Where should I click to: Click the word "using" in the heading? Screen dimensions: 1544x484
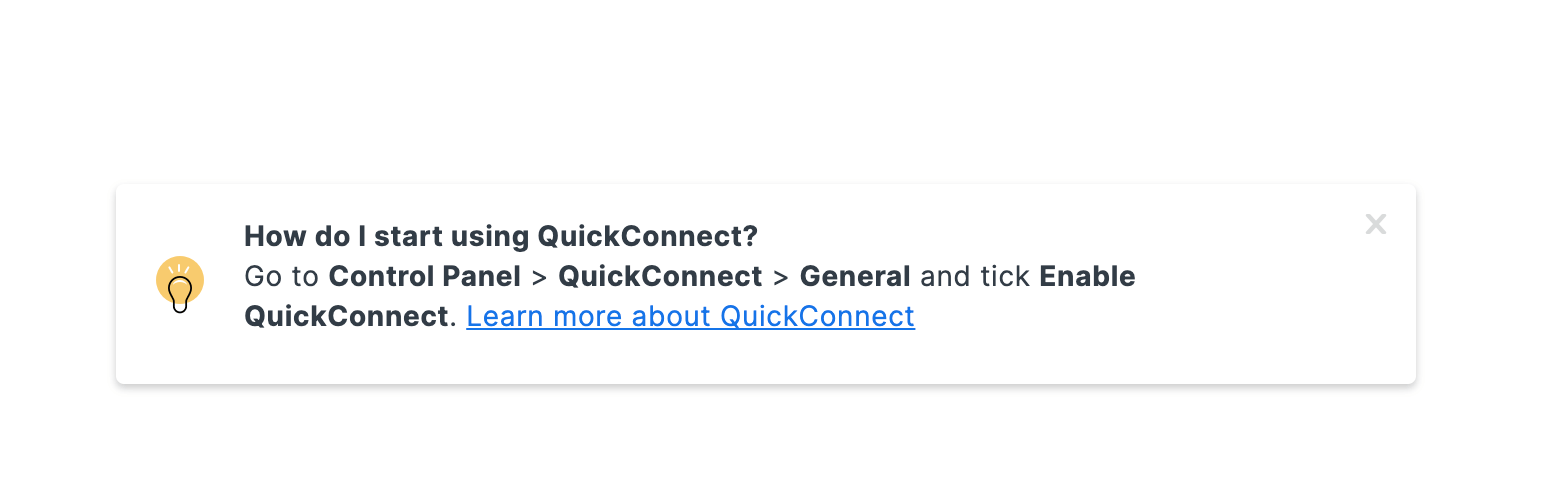click(x=490, y=237)
